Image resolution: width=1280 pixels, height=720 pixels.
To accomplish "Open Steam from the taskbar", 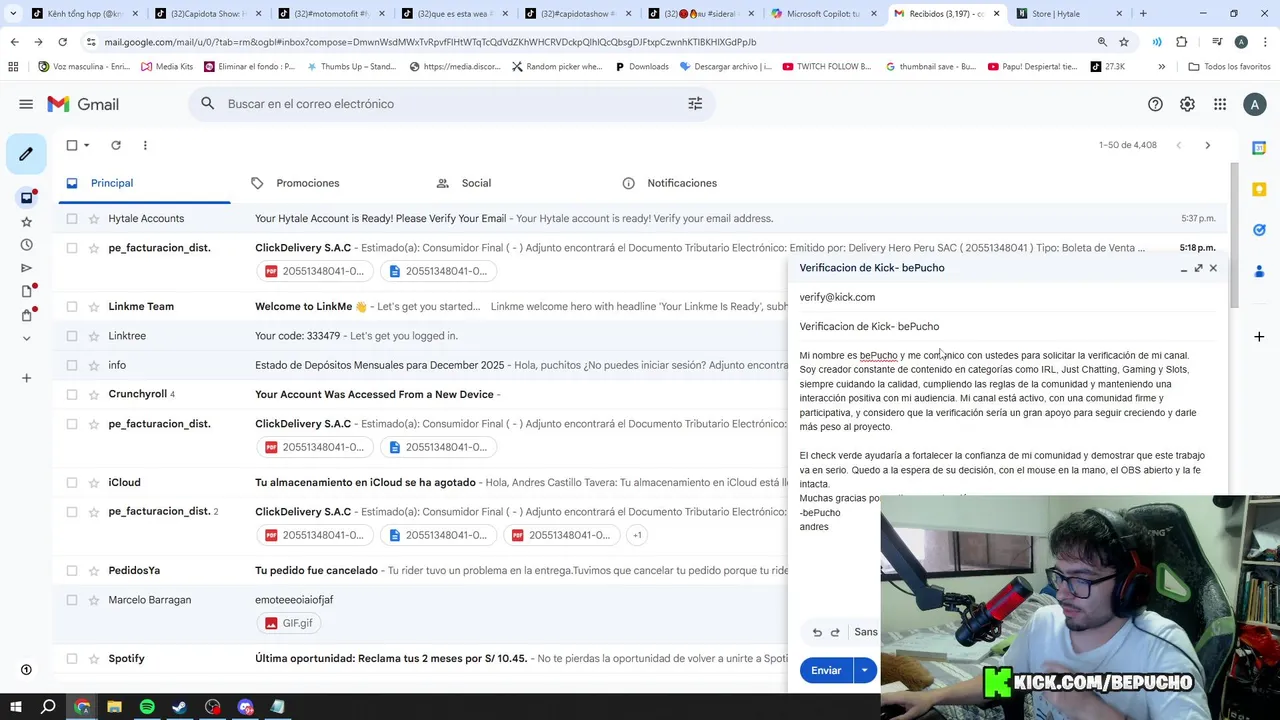I will click(180, 707).
